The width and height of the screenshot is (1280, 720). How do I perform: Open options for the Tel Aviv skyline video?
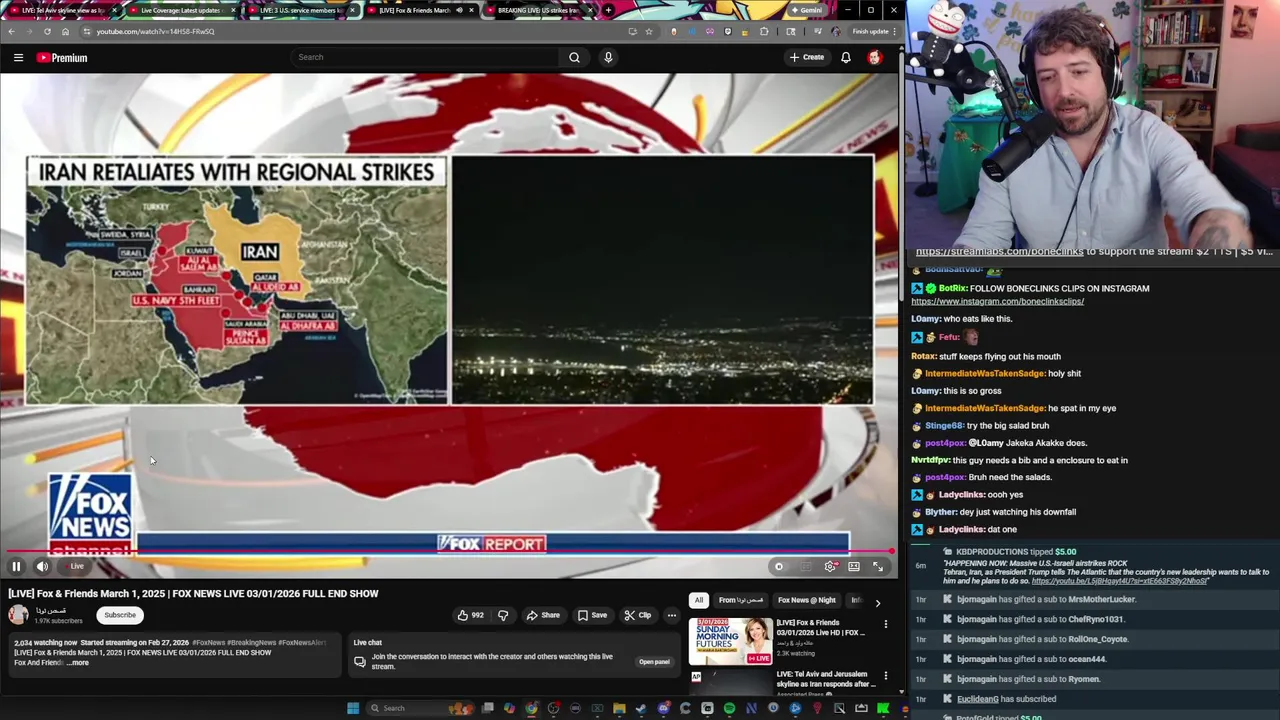click(885, 677)
